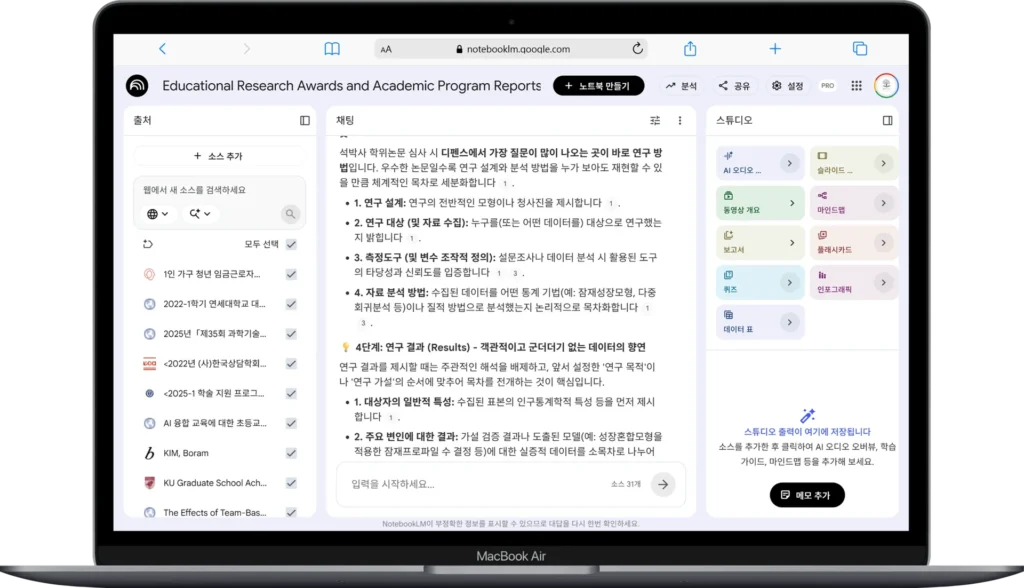
Task: Click 노트북 만들기 create notebook button
Action: (598, 86)
